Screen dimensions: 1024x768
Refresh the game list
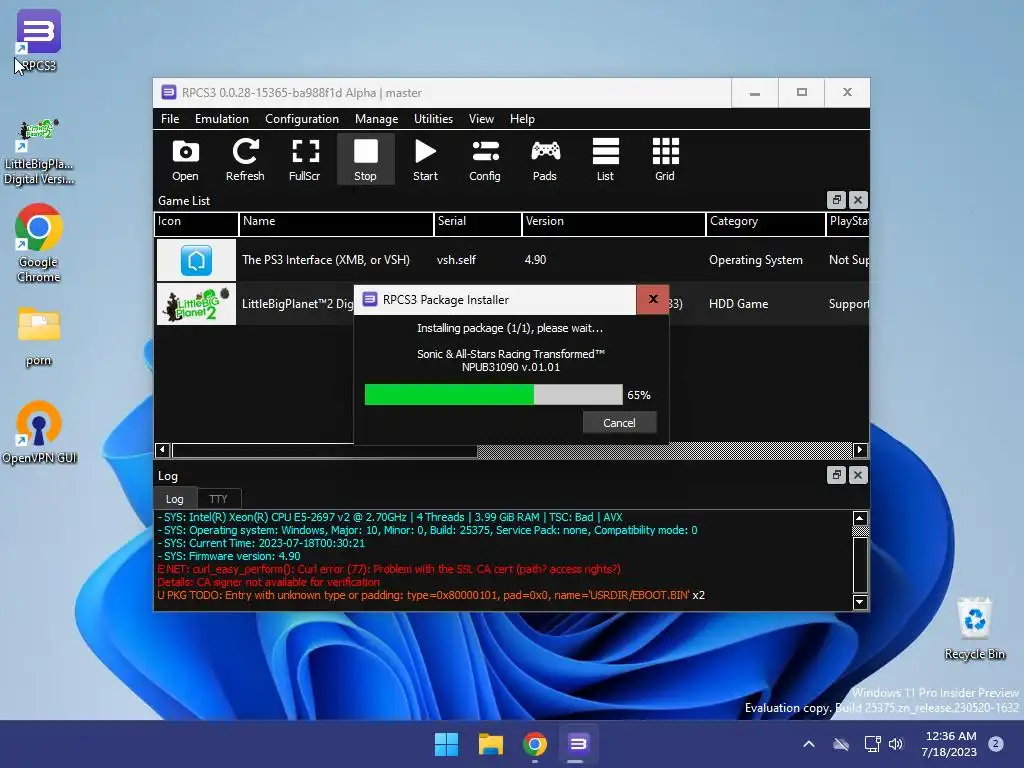point(245,159)
